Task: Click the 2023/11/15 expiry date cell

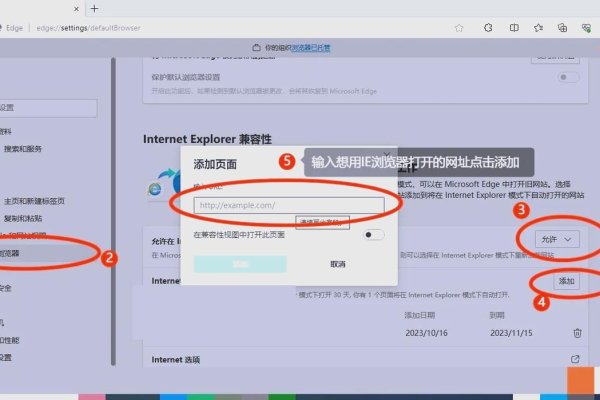Action: (511, 333)
